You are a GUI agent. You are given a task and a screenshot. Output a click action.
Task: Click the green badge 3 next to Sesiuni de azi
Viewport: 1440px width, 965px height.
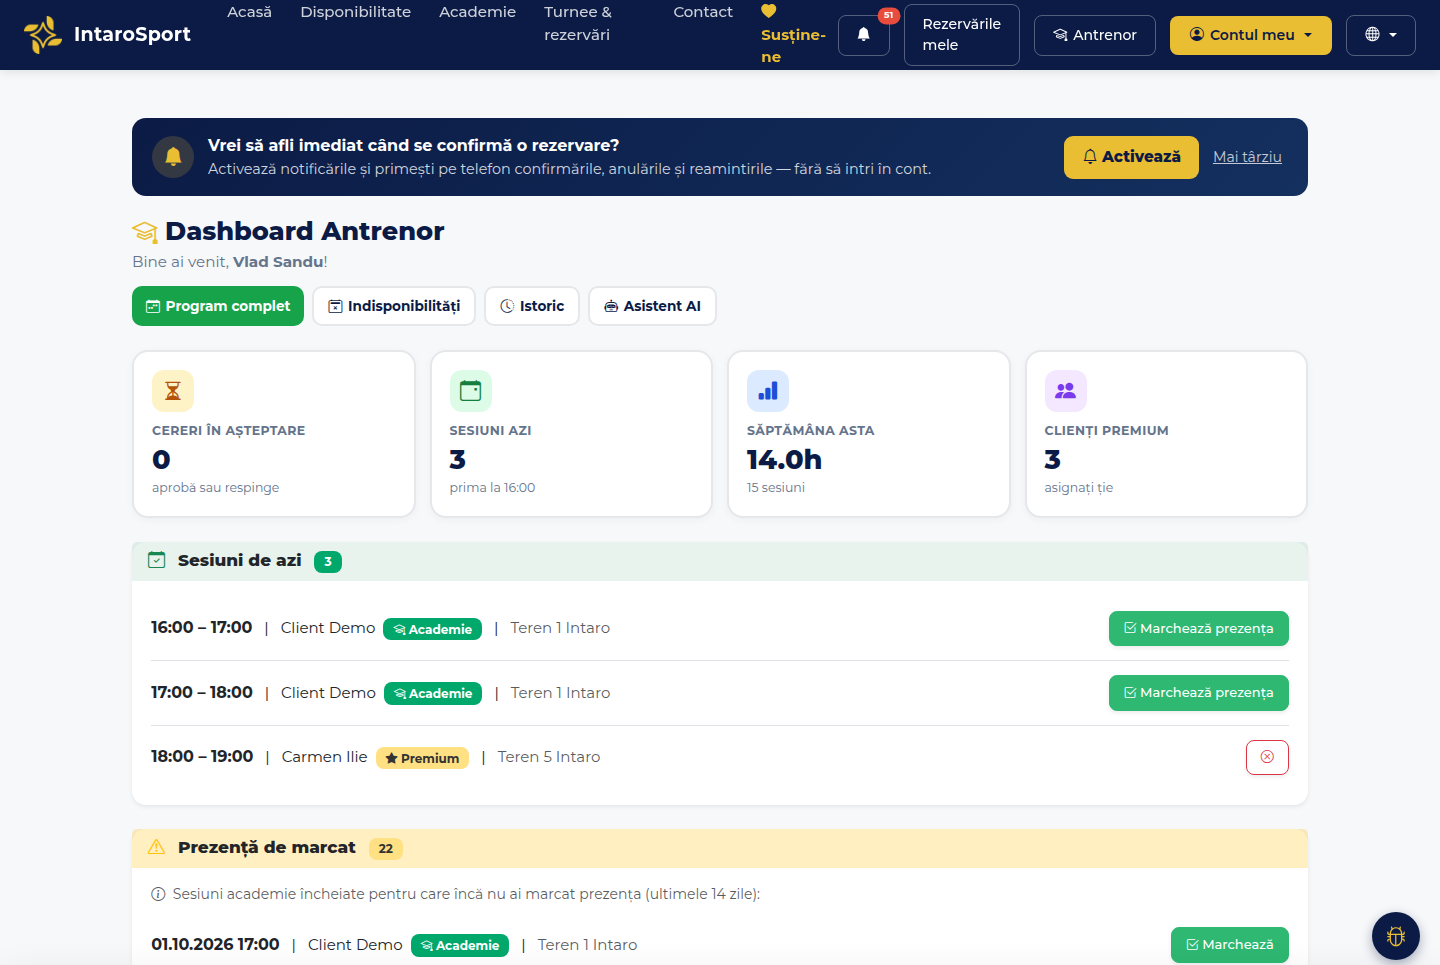point(328,562)
